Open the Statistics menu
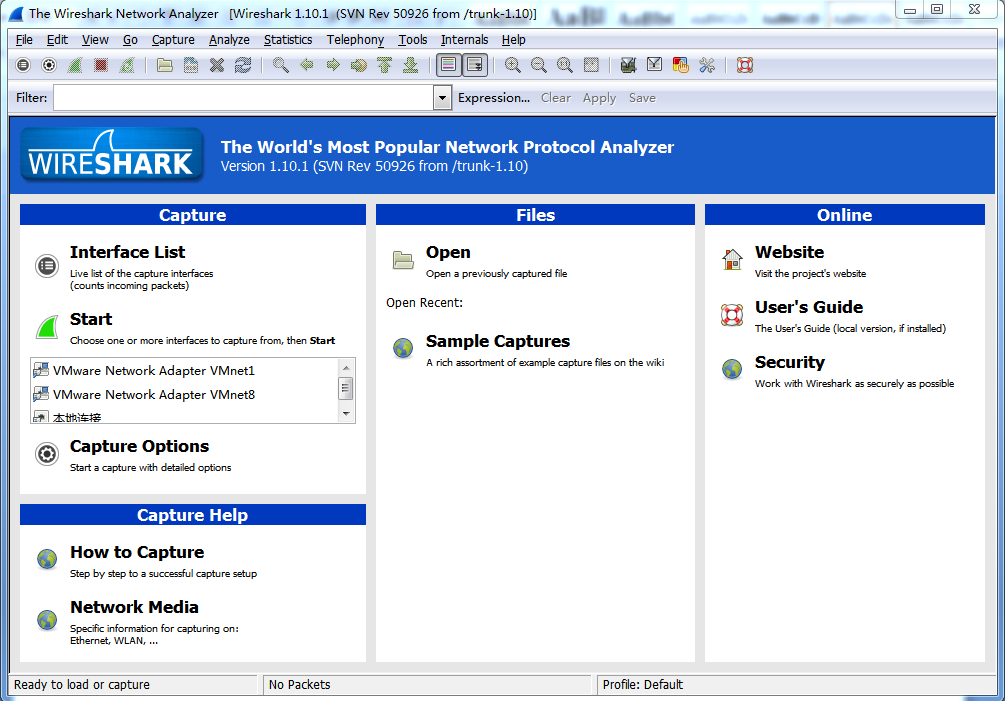The height and width of the screenshot is (701, 1005). 288,40
